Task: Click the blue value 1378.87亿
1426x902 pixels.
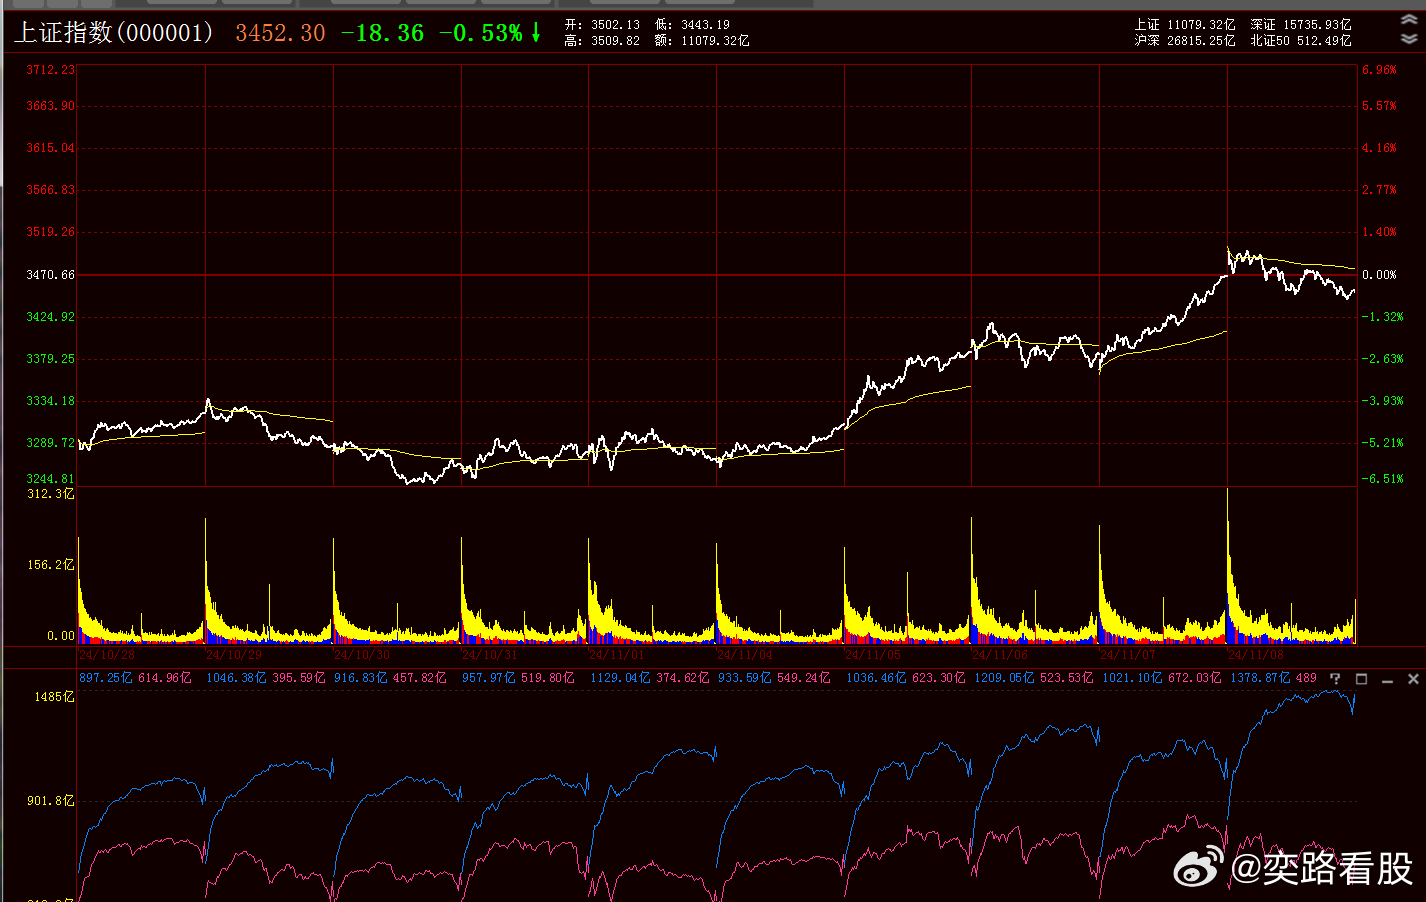Action: pyautogui.click(x=1261, y=678)
